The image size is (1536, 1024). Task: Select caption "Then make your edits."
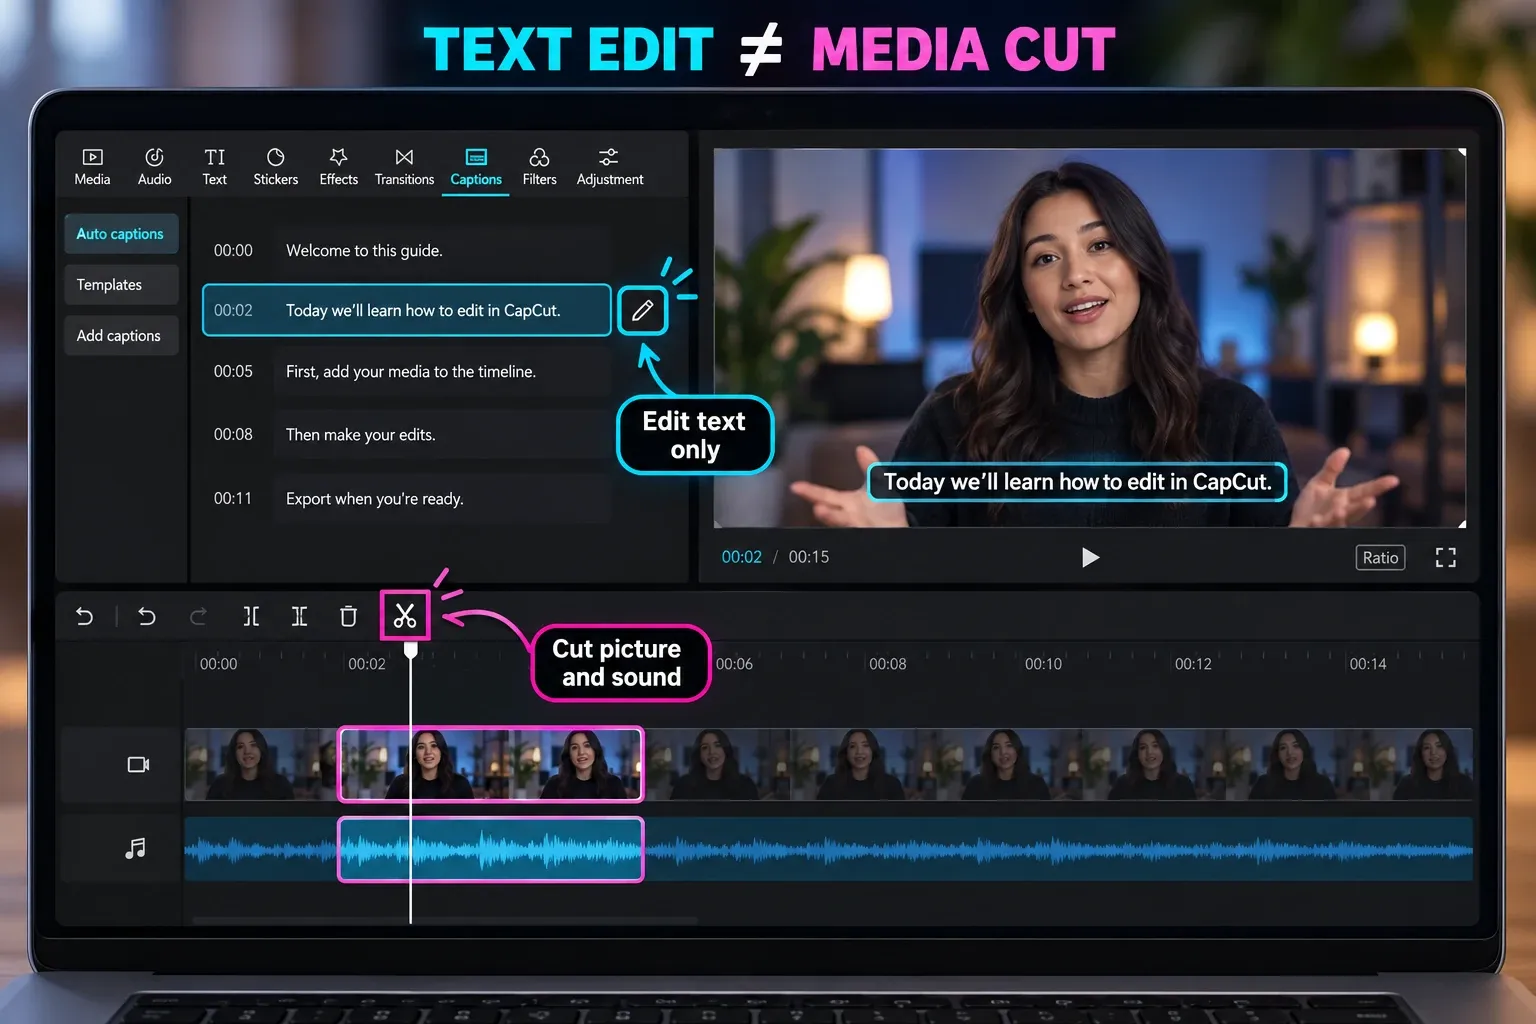coord(407,434)
